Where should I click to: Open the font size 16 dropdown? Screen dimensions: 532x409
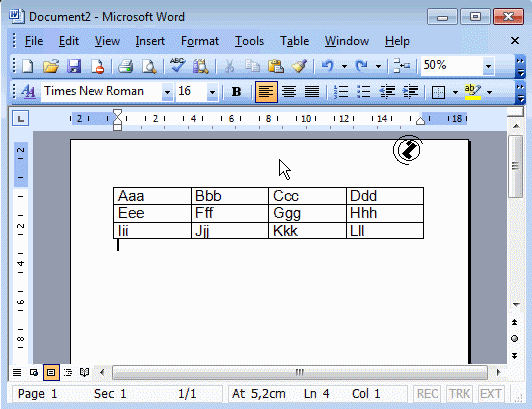coord(212,92)
